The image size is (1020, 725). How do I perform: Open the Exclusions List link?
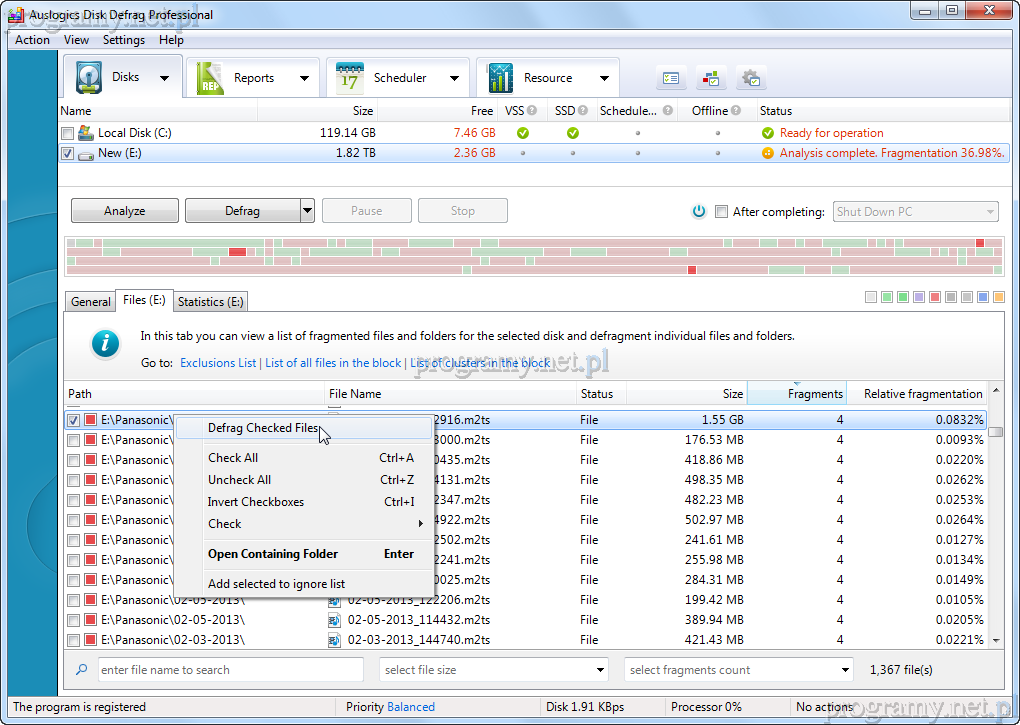tap(218, 363)
